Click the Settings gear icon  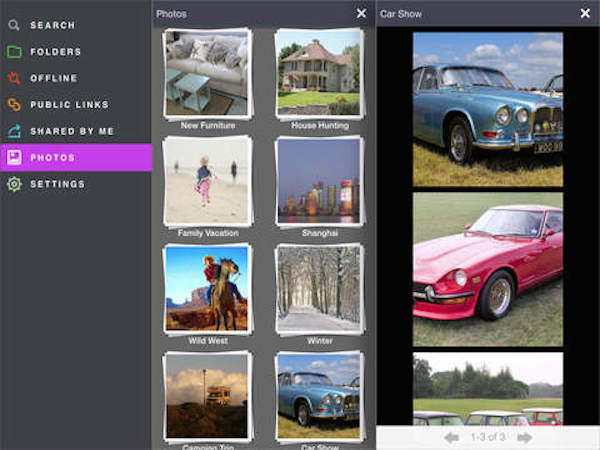pyautogui.click(x=14, y=184)
